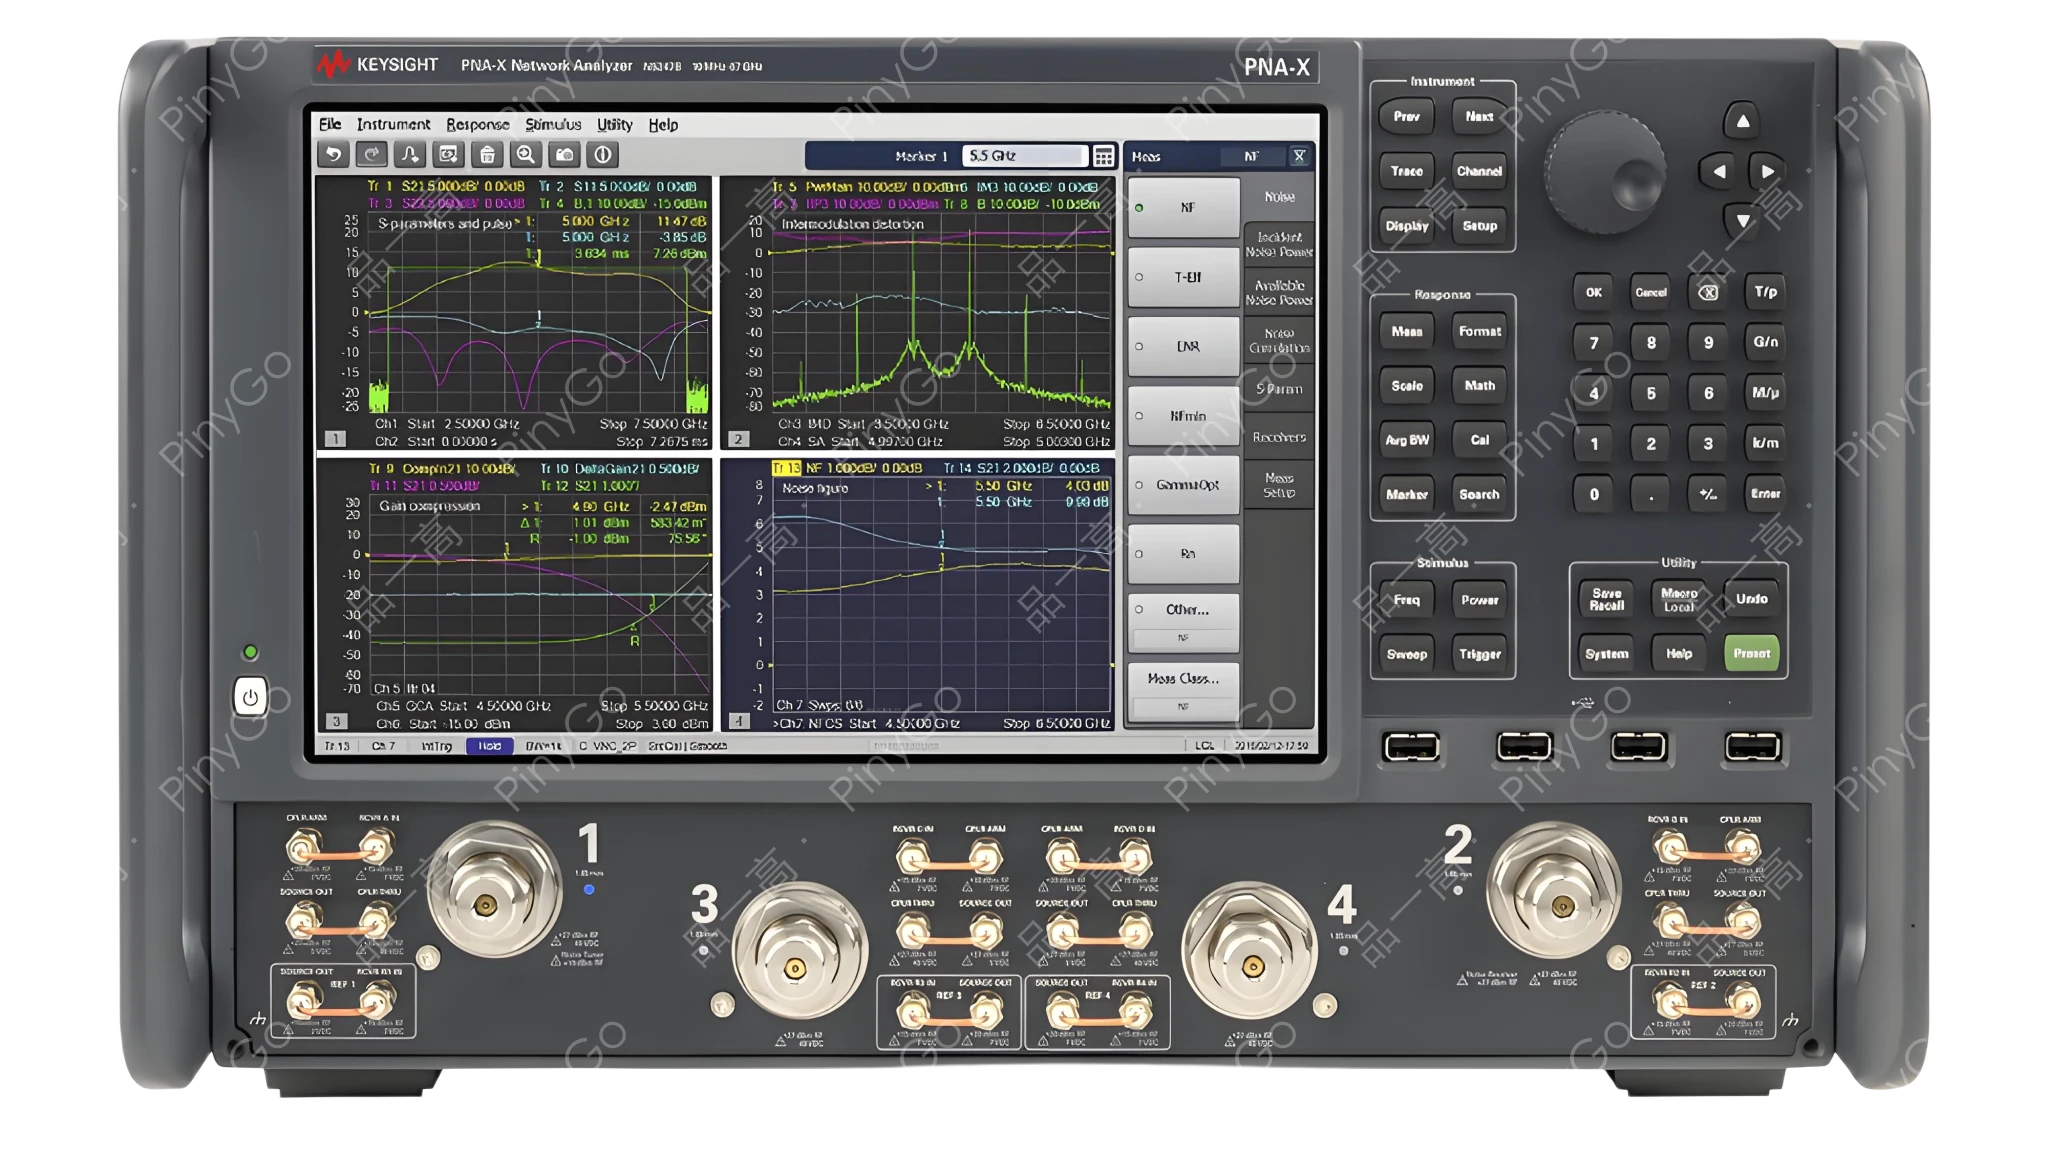Click the Marker 1 frequency input field
Viewport: 2048px width, 1153px height.
click(1025, 153)
